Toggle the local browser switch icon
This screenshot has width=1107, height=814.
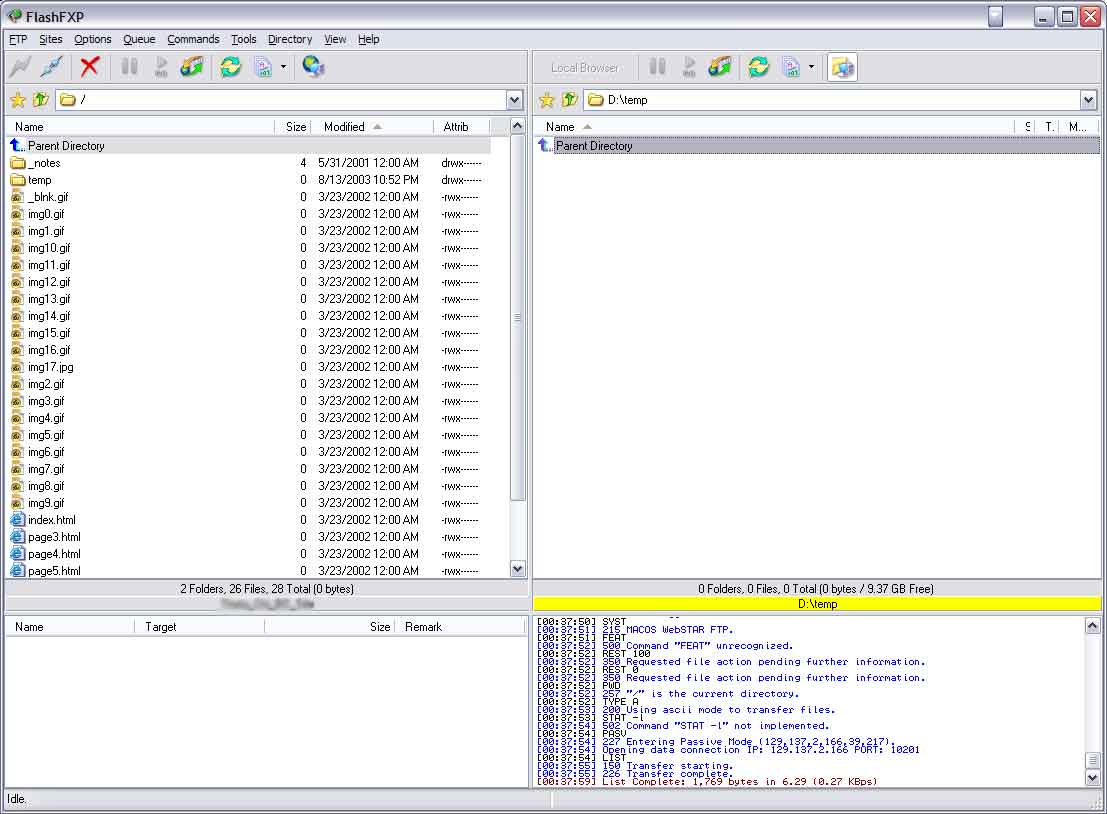pos(842,67)
